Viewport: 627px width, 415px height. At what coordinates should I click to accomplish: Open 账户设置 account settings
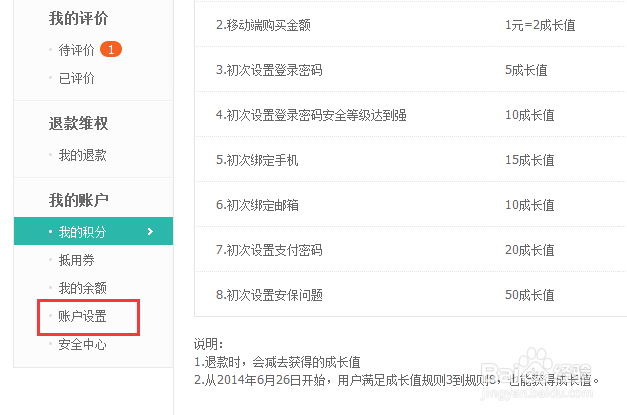click(82, 316)
